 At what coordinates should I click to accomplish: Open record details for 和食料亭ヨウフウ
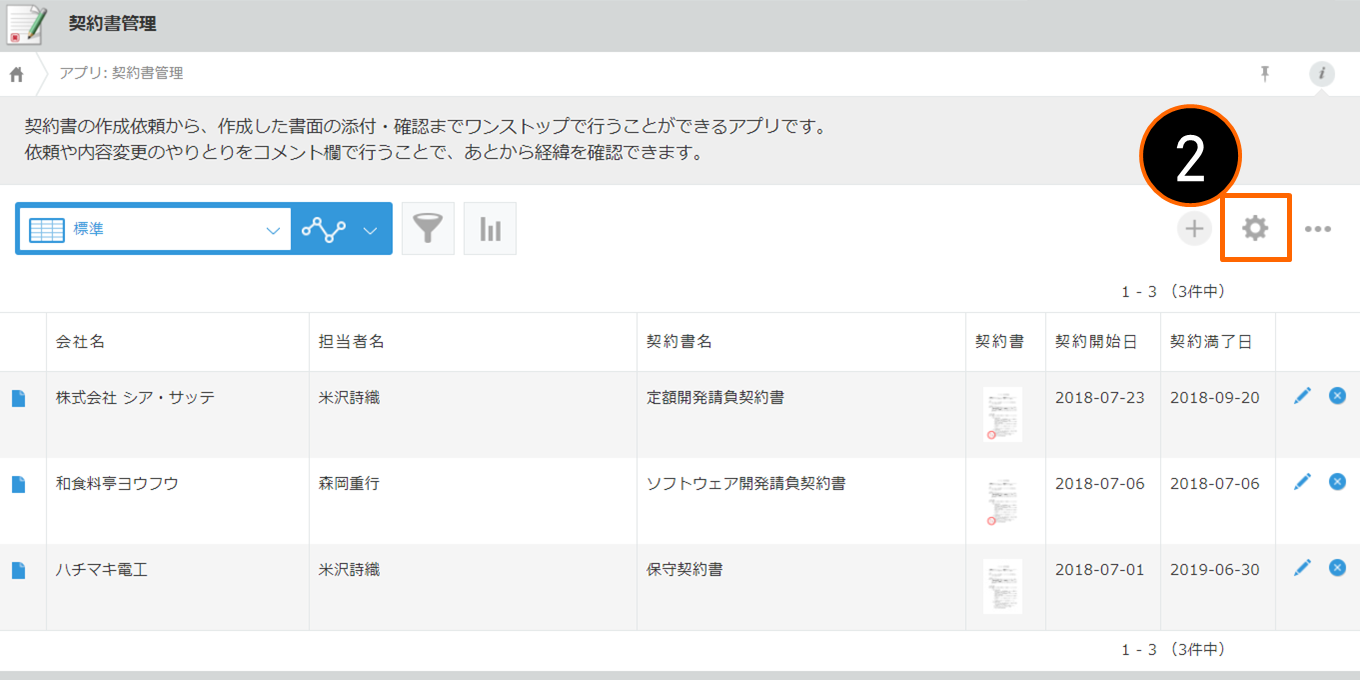pyautogui.click(x=18, y=484)
